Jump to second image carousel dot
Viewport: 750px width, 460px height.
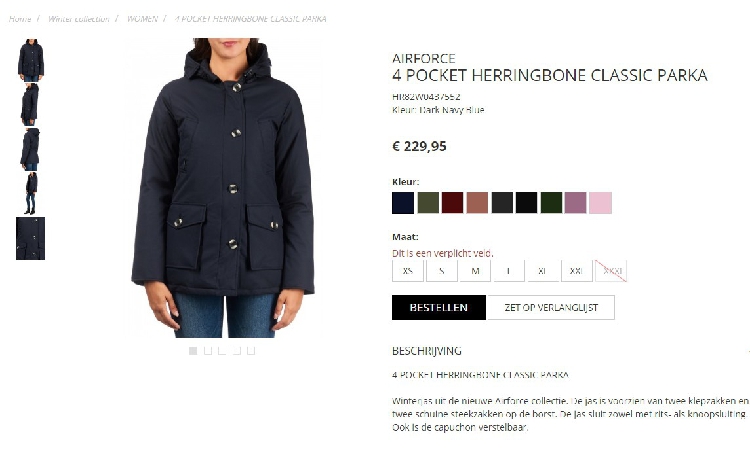pos(208,351)
